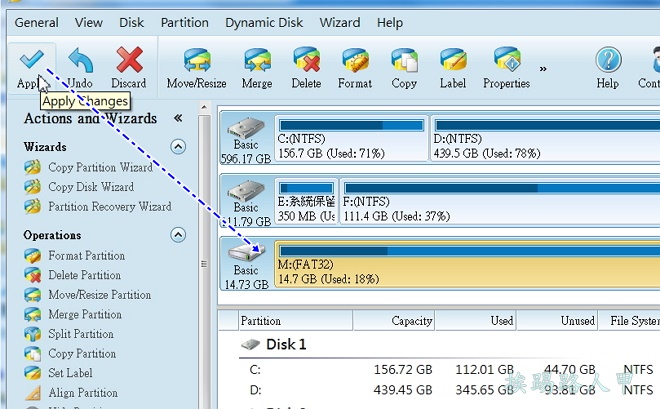660x409 pixels.
Task: Click the Discard red X icon
Action: point(129,60)
